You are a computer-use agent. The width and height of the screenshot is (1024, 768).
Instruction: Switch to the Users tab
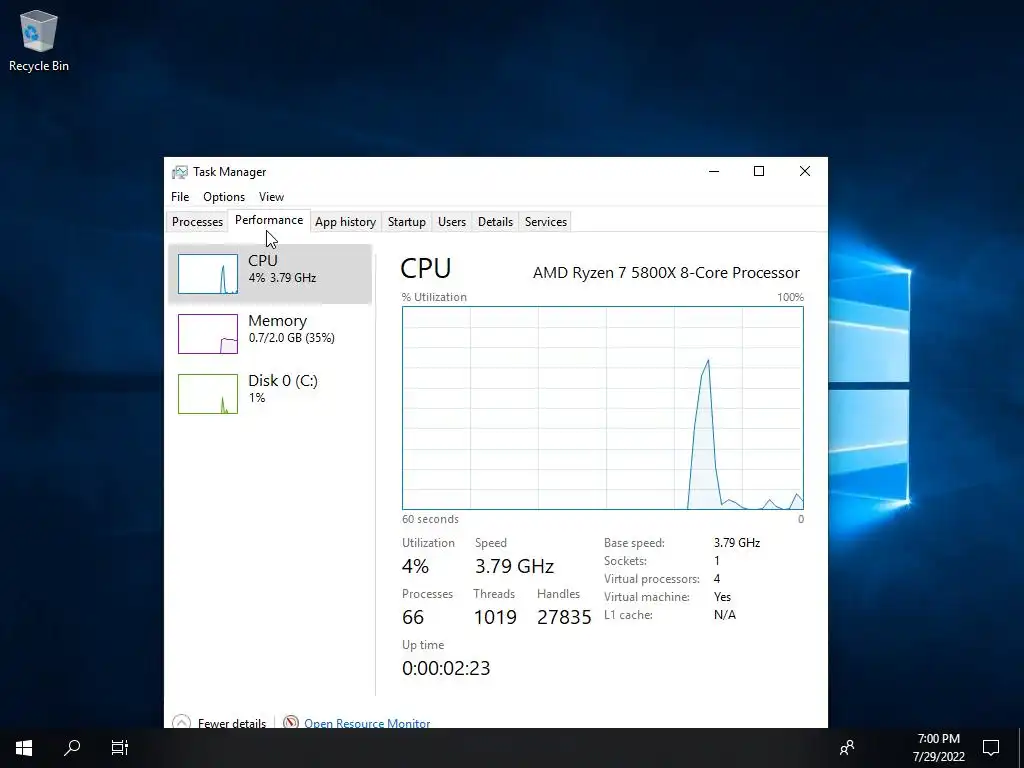(452, 222)
